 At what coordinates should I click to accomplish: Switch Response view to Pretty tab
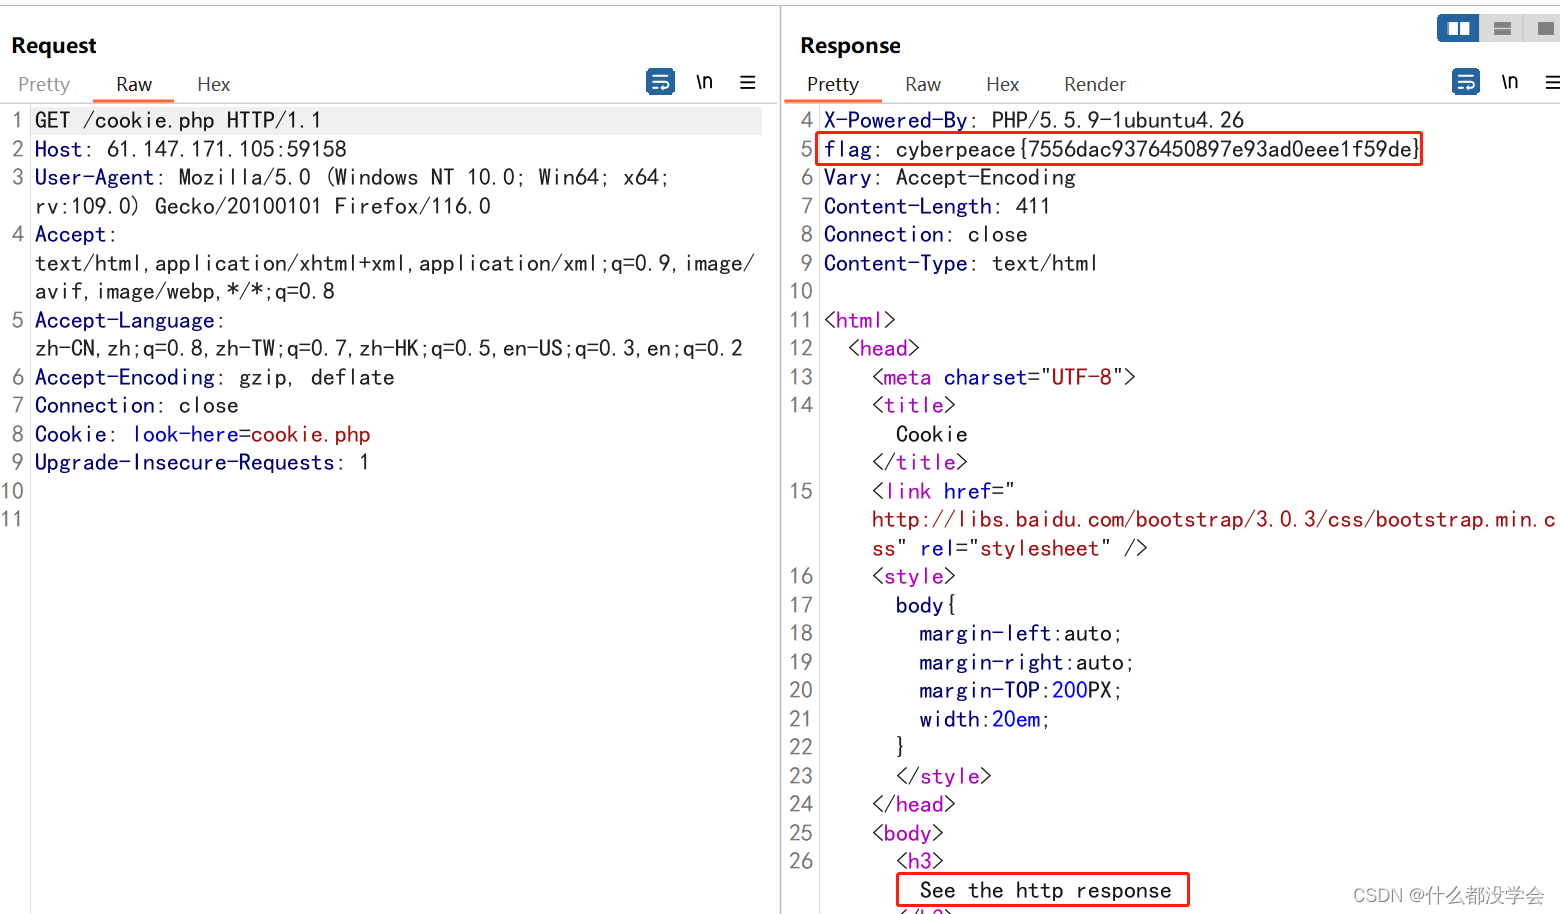click(833, 84)
